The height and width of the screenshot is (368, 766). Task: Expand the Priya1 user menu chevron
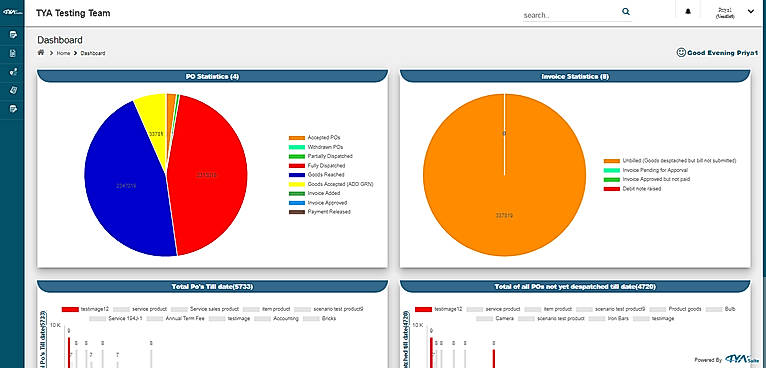click(750, 12)
